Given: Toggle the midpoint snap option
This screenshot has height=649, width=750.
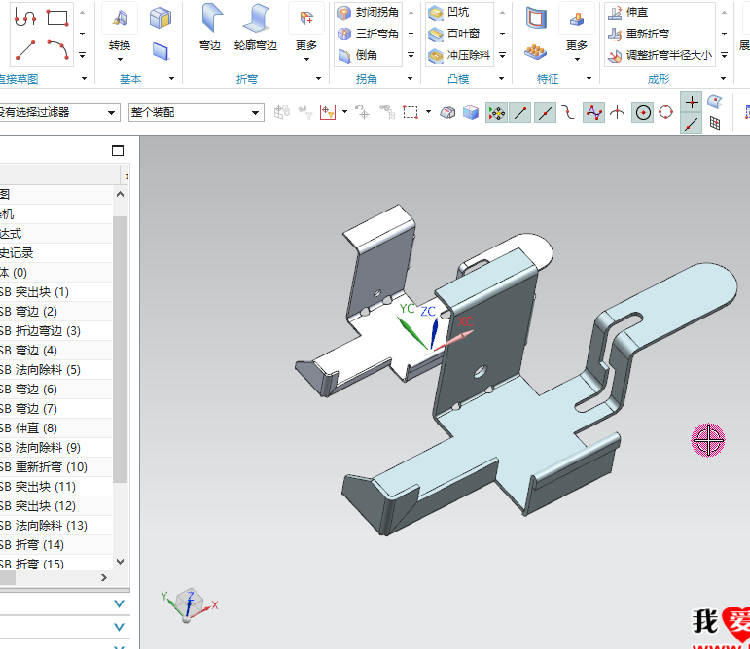Looking at the screenshot, I should 545,113.
